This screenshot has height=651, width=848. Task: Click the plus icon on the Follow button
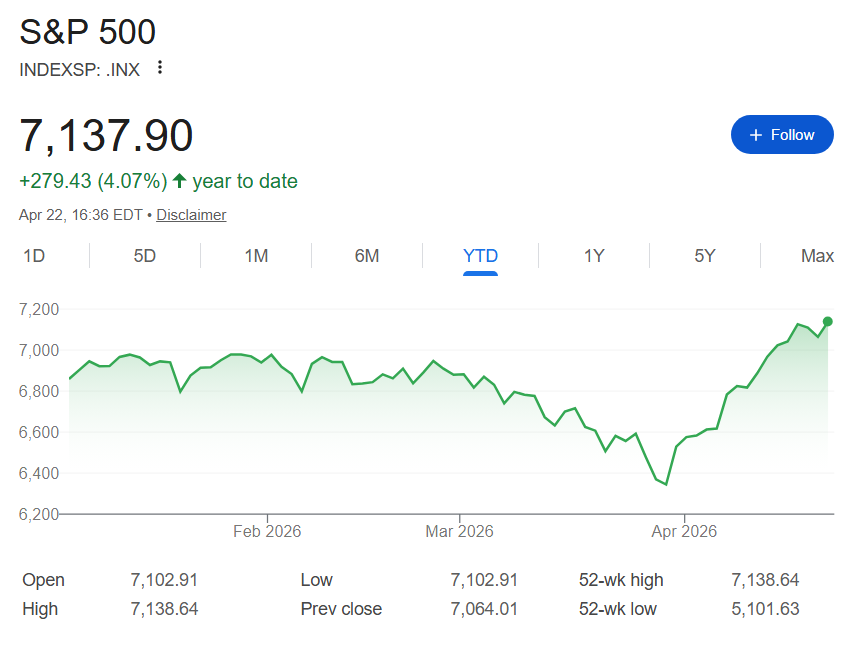(758, 134)
